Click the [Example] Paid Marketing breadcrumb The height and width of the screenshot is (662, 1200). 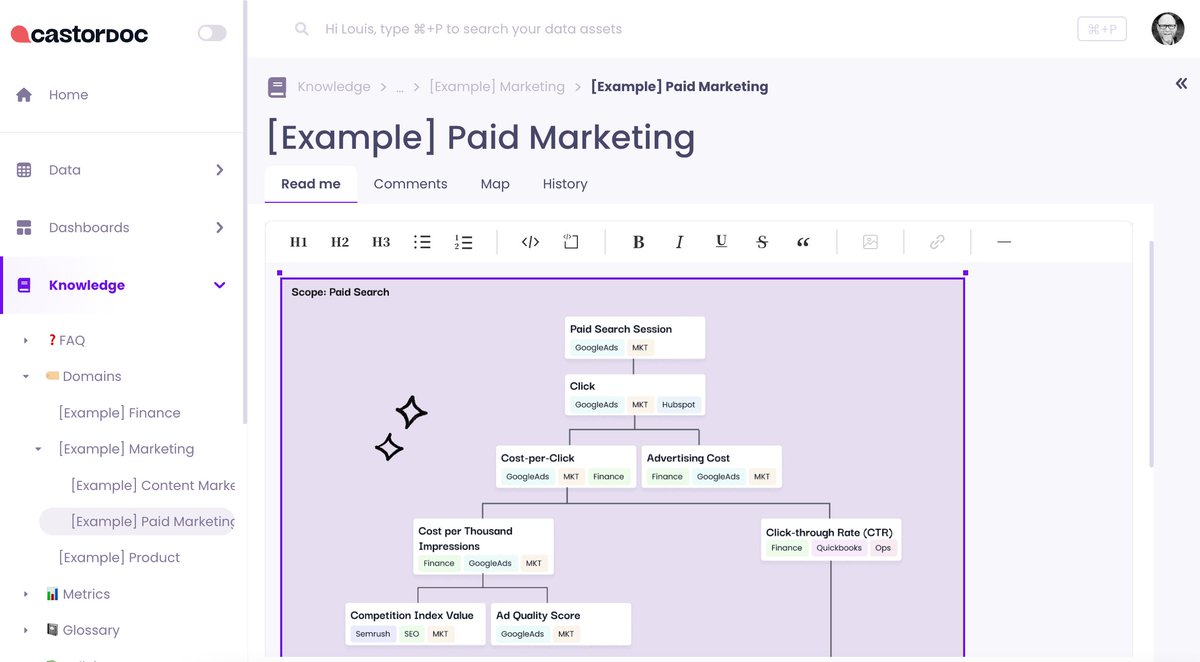click(679, 87)
